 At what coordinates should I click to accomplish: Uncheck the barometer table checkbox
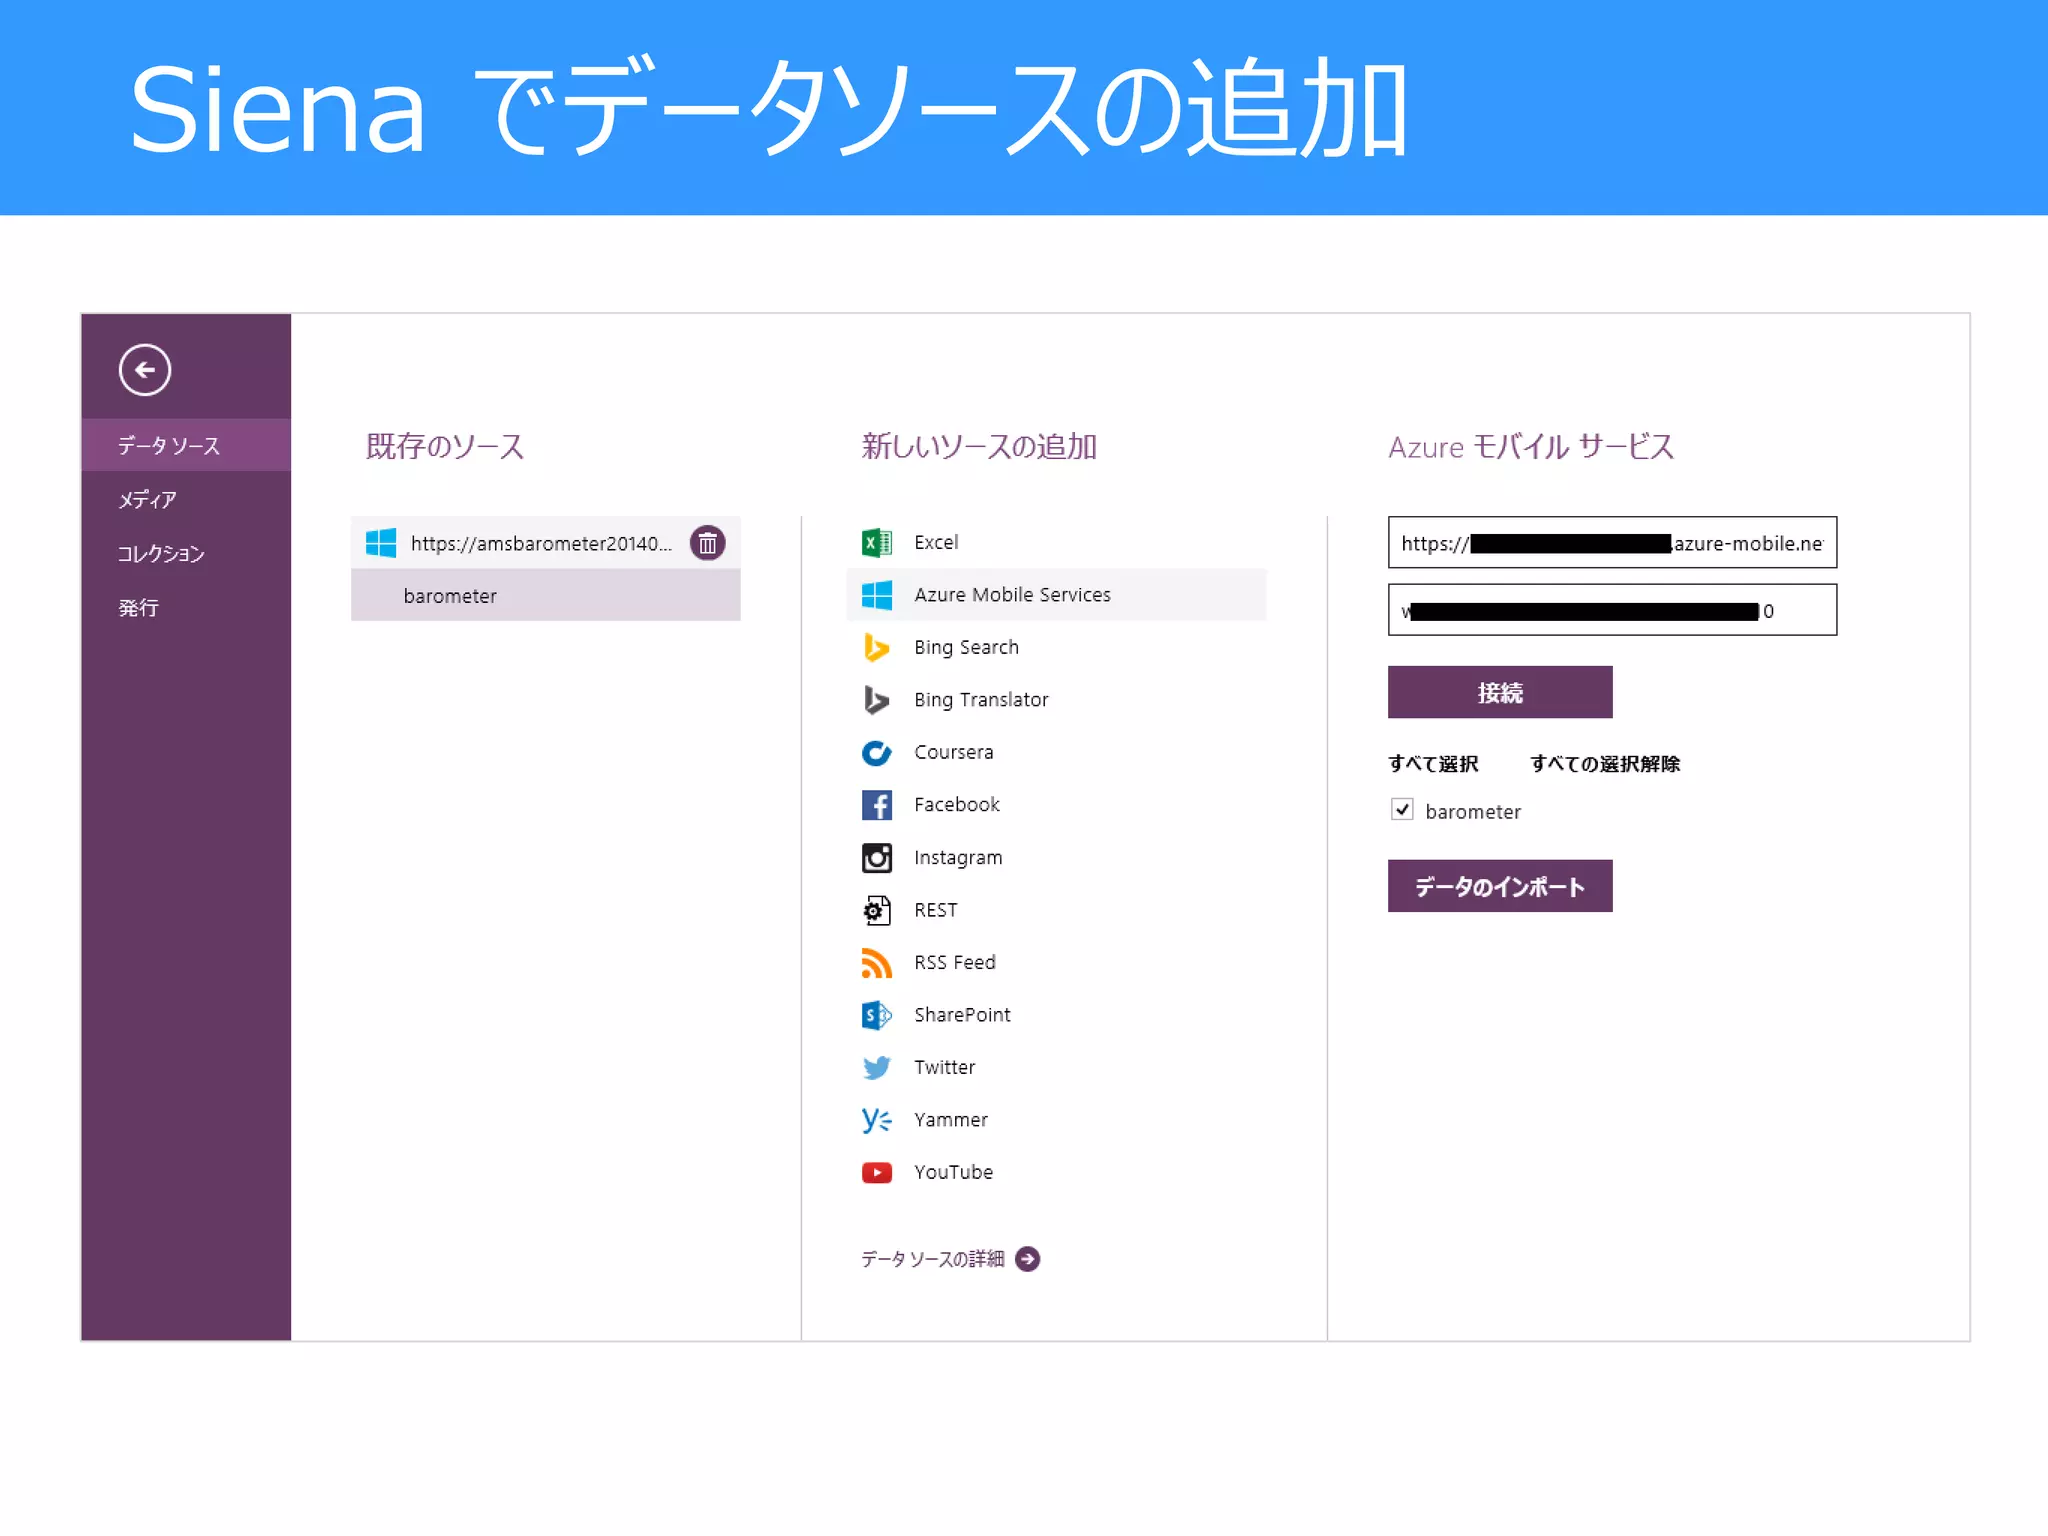[1402, 809]
